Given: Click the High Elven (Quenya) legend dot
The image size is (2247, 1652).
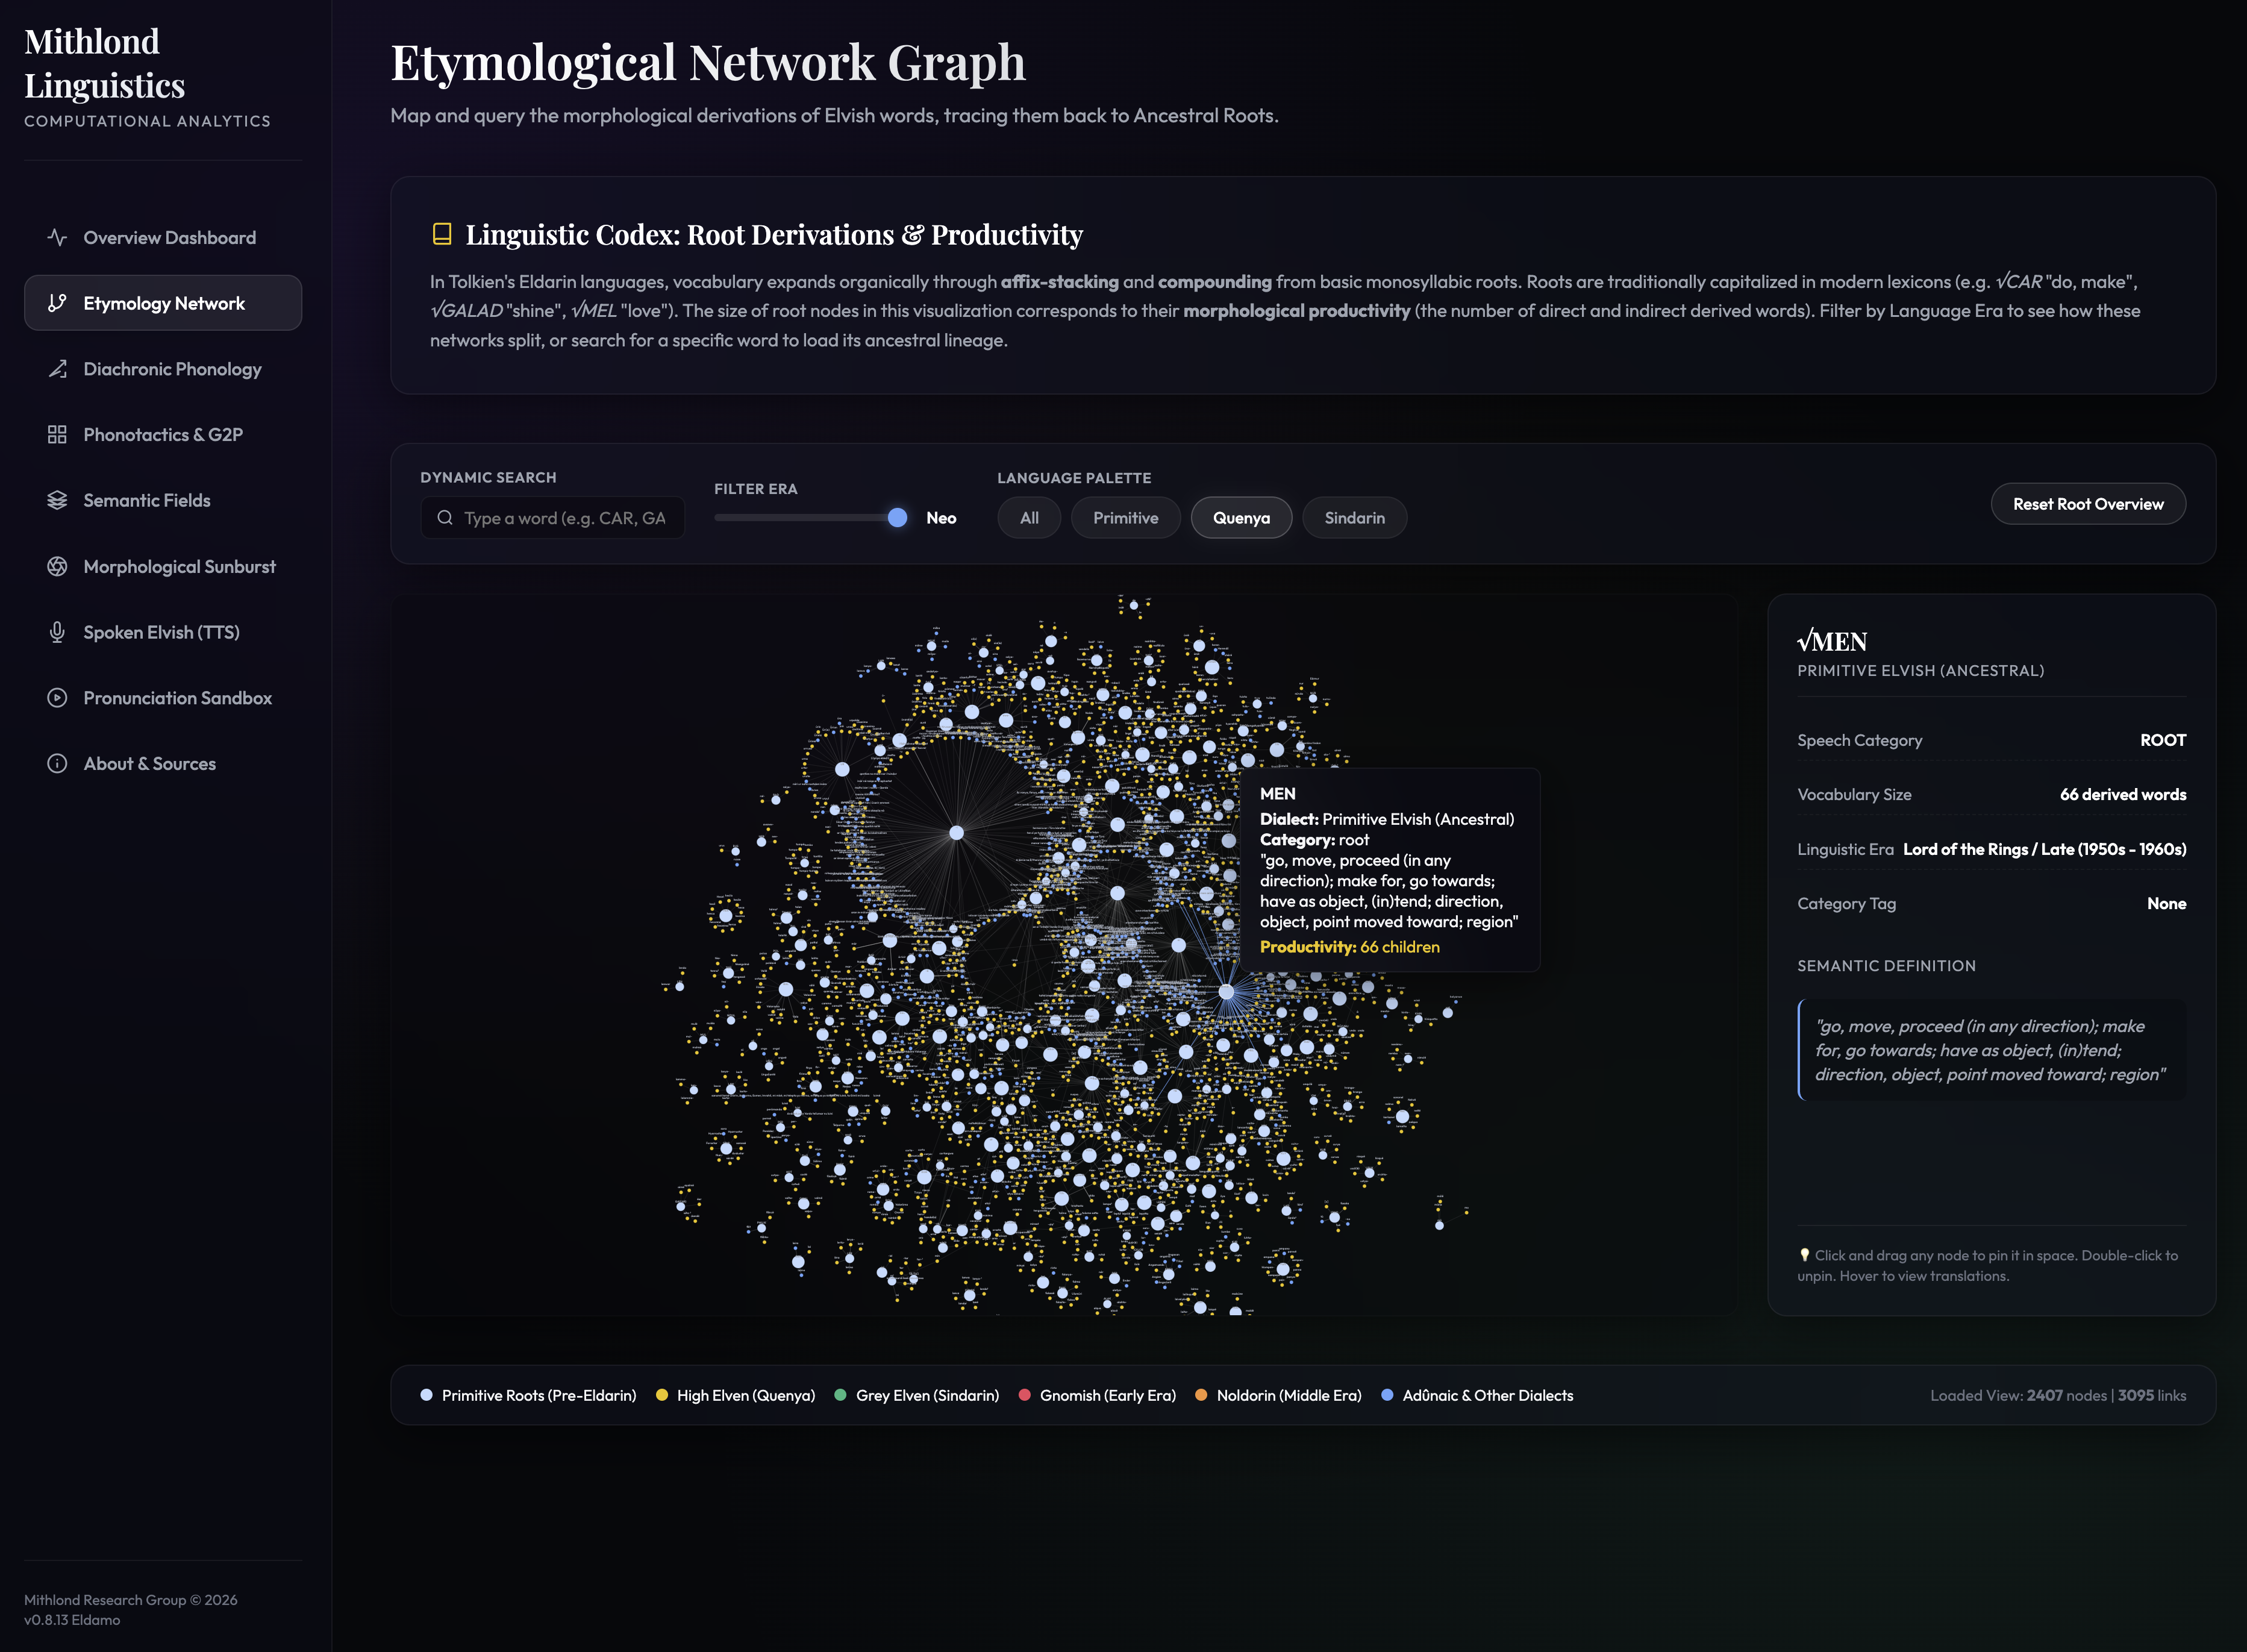Looking at the screenshot, I should [x=661, y=1395].
